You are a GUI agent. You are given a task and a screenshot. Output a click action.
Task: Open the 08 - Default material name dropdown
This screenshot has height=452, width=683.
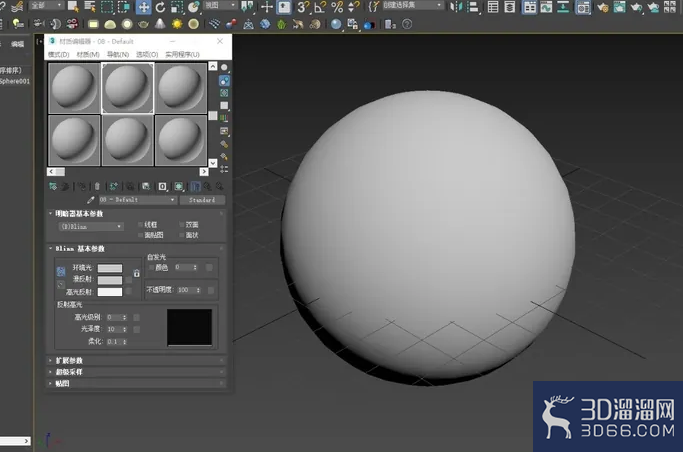(x=137, y=200)
